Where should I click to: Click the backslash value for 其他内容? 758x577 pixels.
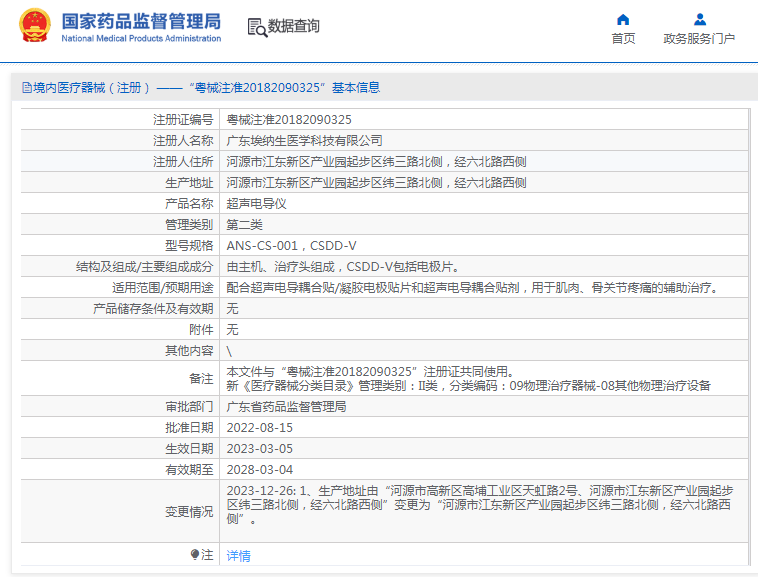click(229, 351)
